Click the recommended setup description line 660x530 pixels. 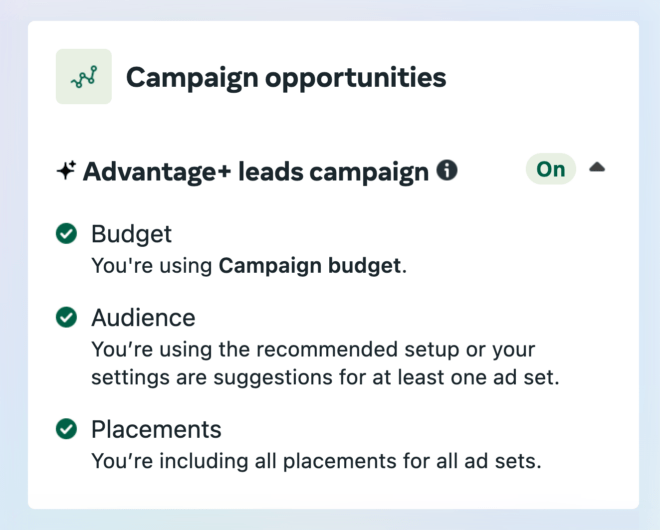313,349
